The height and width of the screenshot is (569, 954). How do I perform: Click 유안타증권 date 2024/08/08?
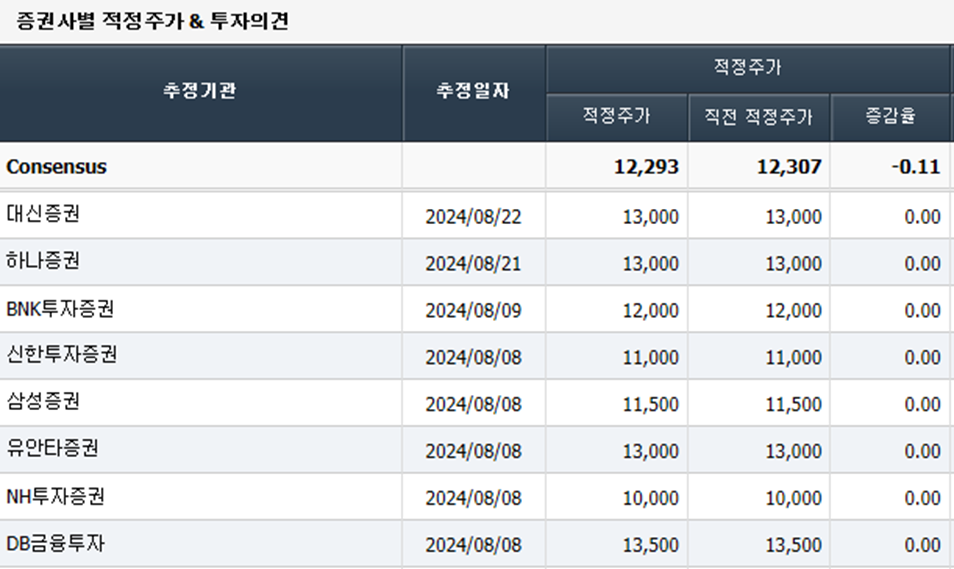[x=473, y=451]
